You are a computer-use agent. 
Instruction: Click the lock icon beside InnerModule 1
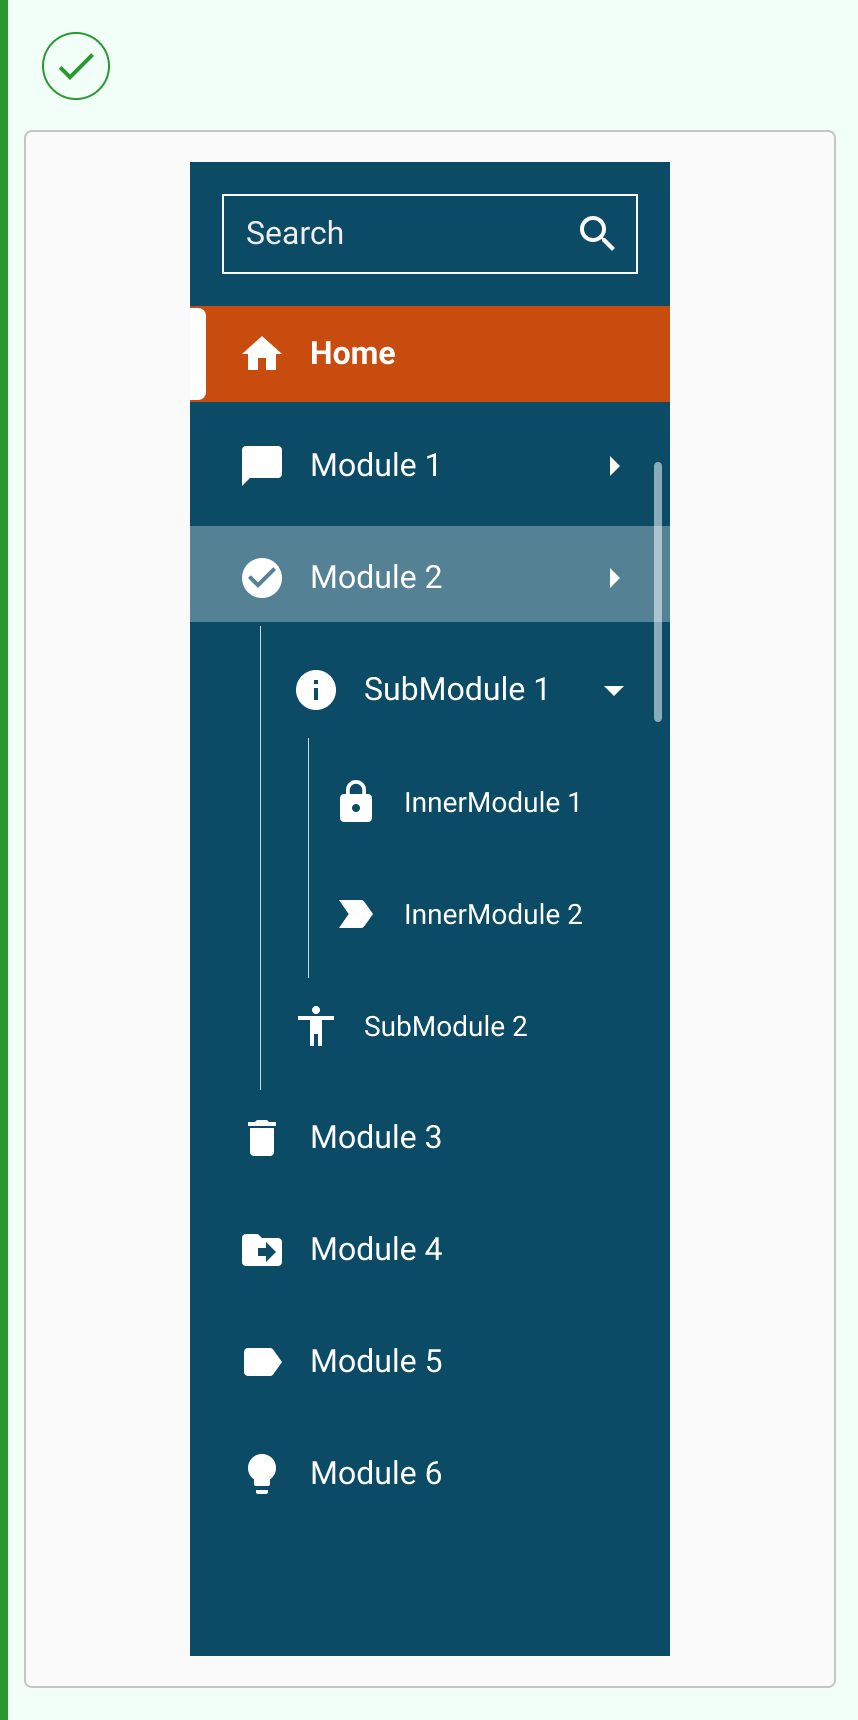pos(356,802)
